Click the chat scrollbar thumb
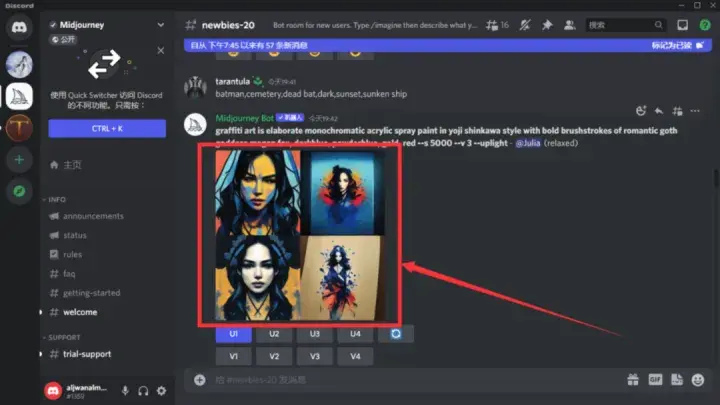The width and height of the screenshot is (720, 405). 716,178
